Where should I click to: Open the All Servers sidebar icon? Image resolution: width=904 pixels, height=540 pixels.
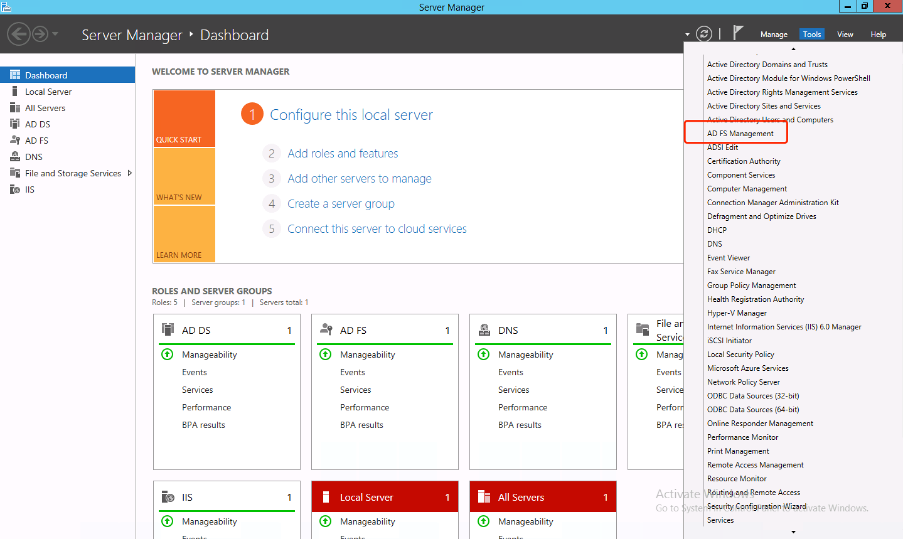point(14,108)
